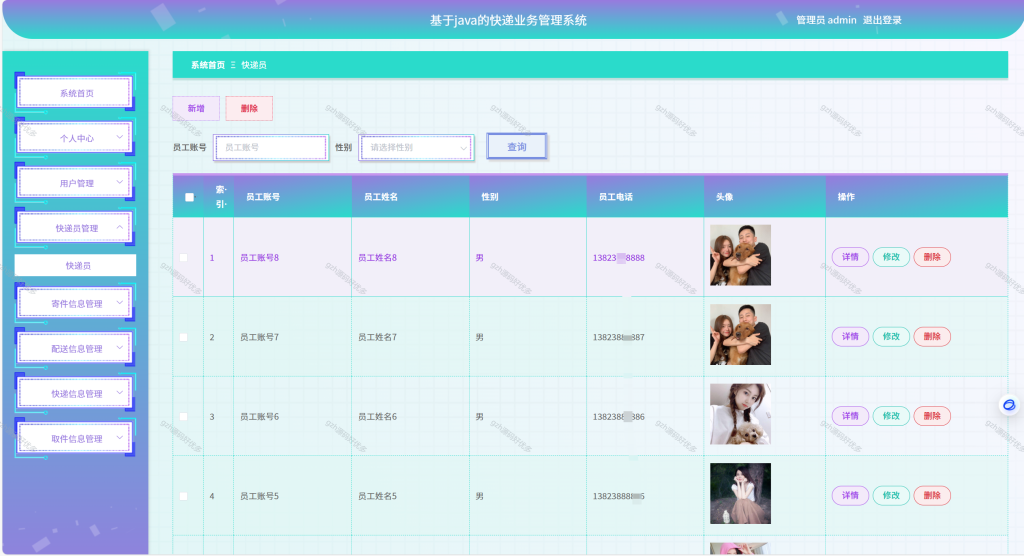Viewport: 1024px width, 556px height.
Task: View 详情 for 员工账号5
Action: (x=850, y=495)
